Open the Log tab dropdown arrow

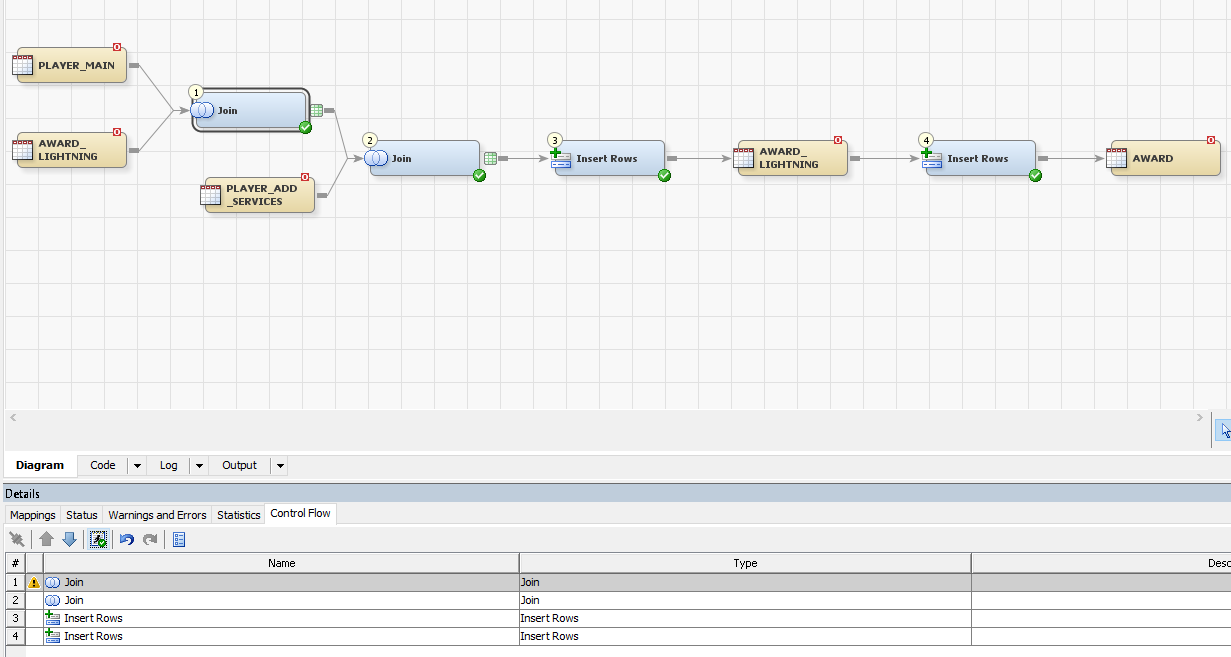point(198,465)
